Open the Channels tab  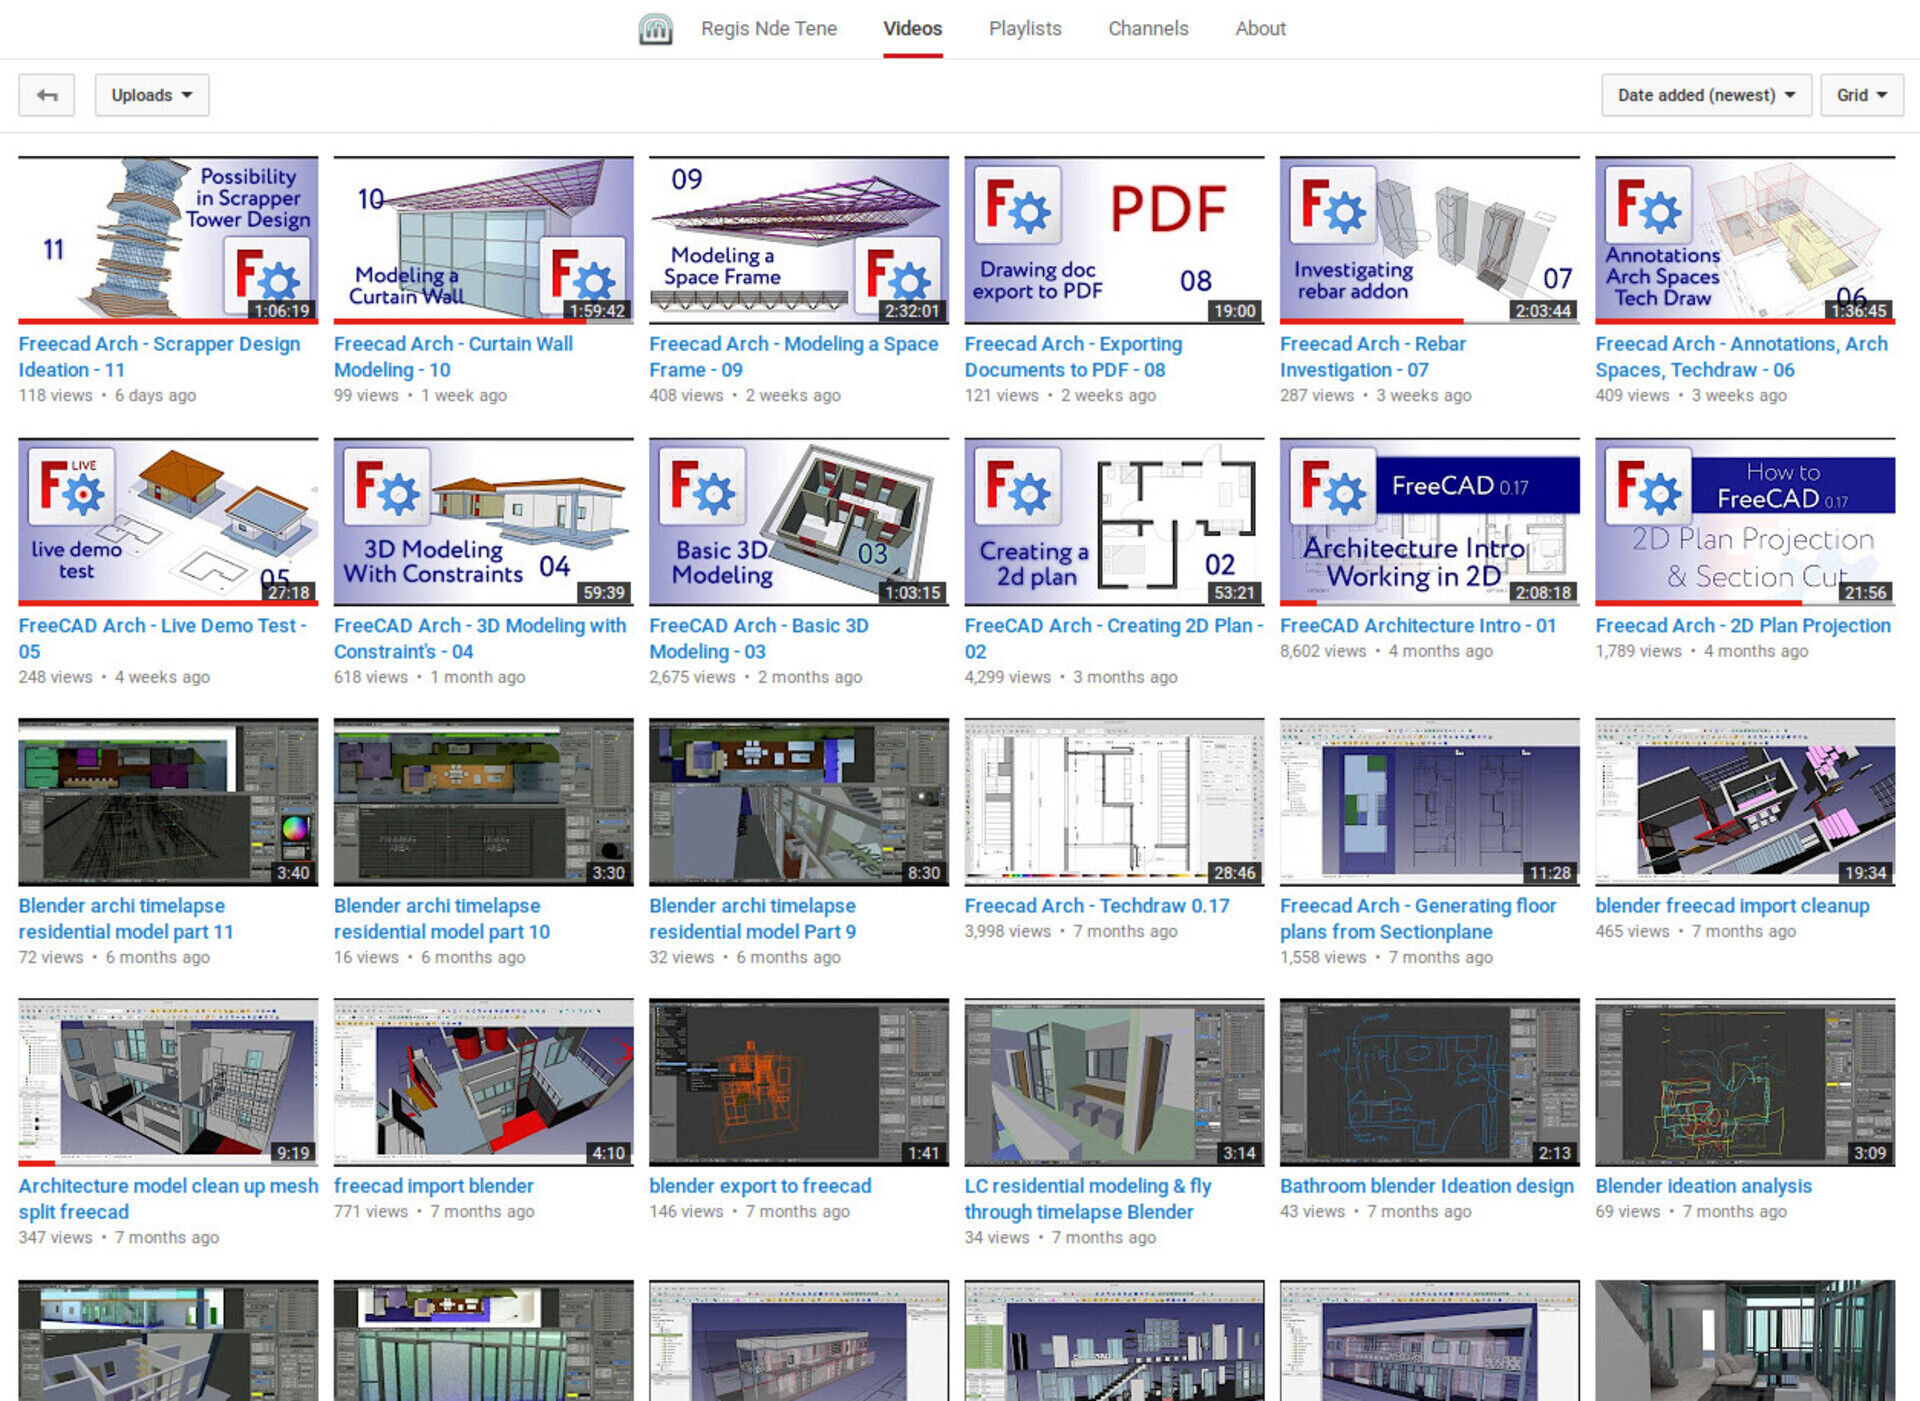[1147, 29]
